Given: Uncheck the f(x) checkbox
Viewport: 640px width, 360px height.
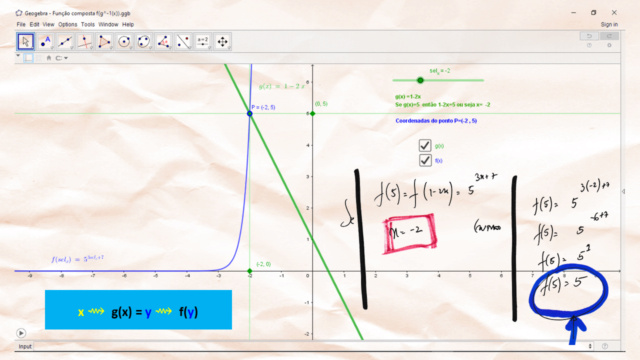Looking at the screenshot, I should 425,160.
